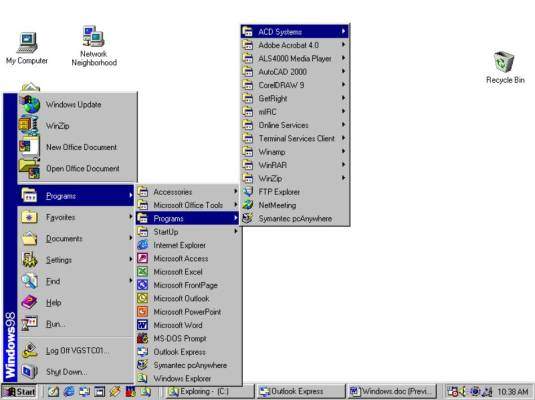The height and width of the screenshot is (400, 535).
Task: Select the My Computer desktop icon
Action: click(x=27, y=48)
